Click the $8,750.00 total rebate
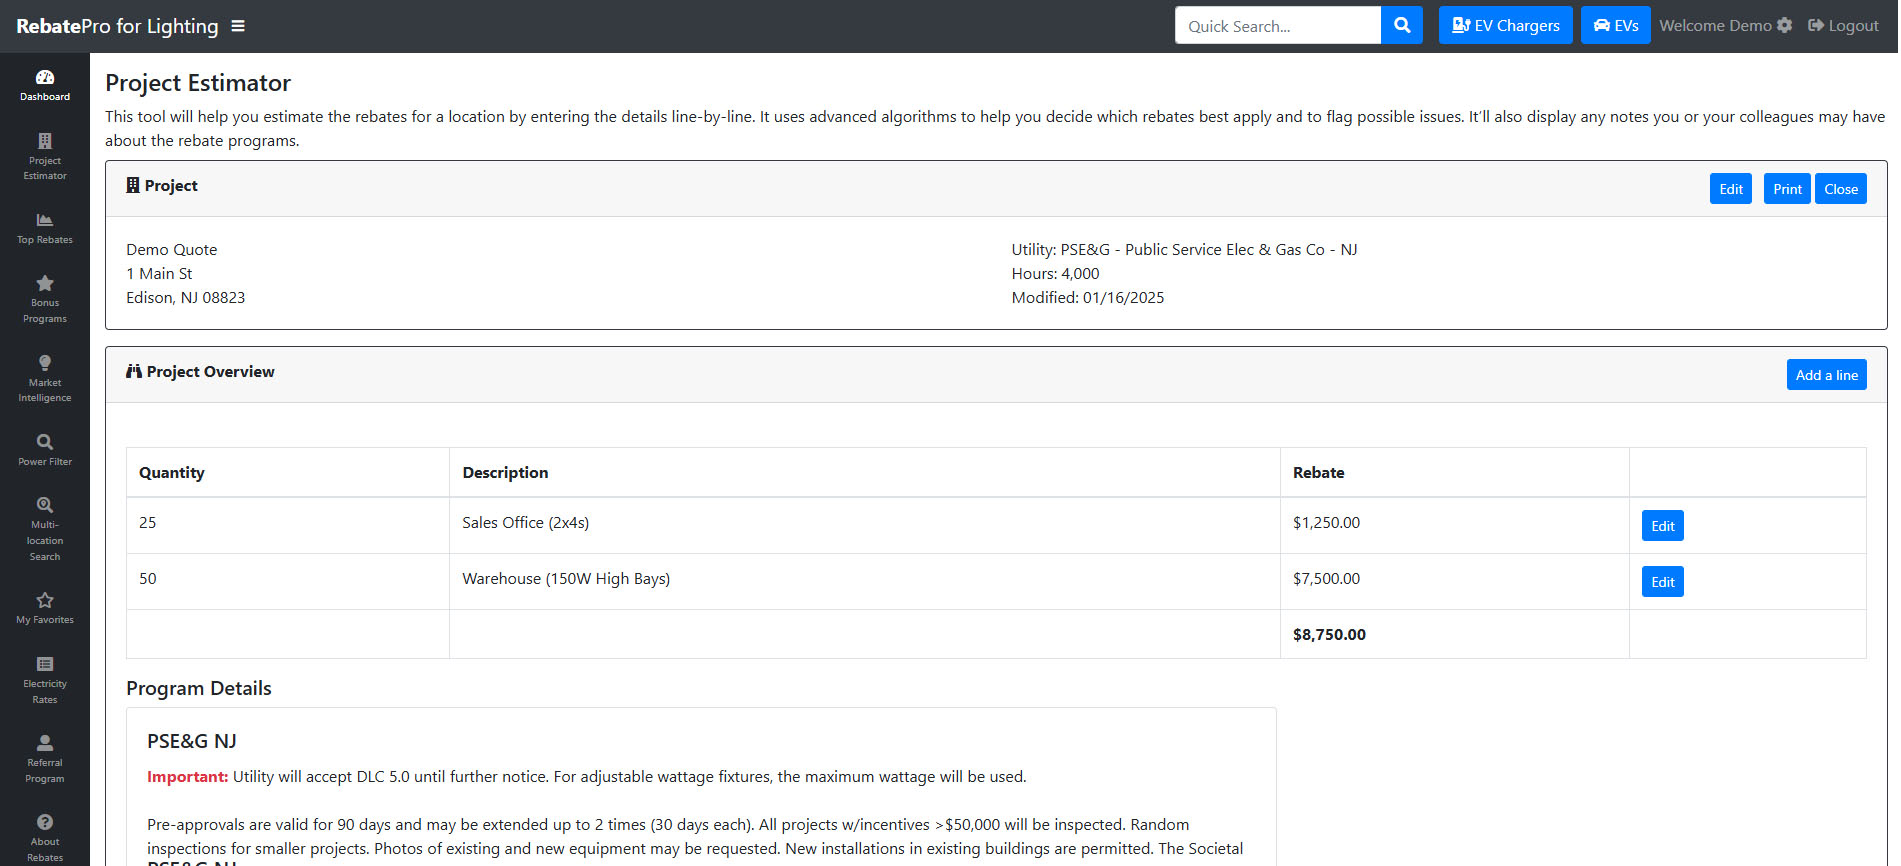1901x866 pixels. point(1329,634)
